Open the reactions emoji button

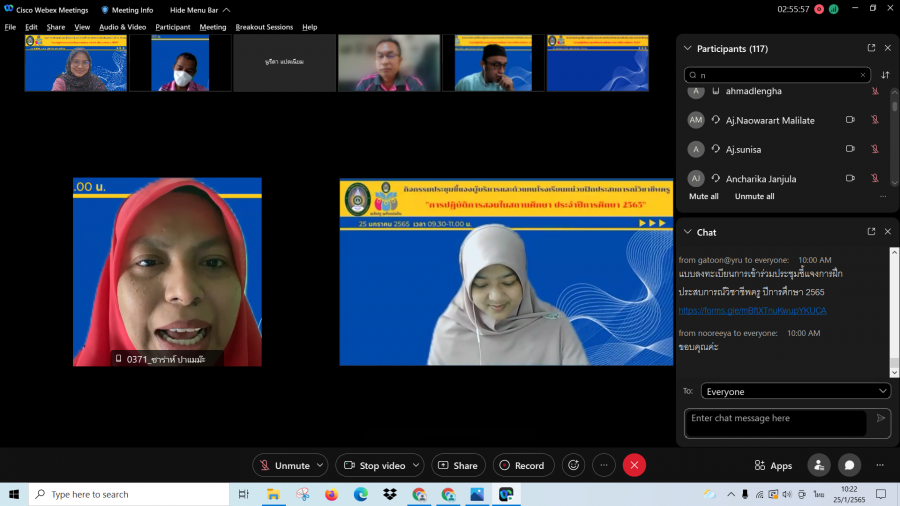tap(574, 465)
